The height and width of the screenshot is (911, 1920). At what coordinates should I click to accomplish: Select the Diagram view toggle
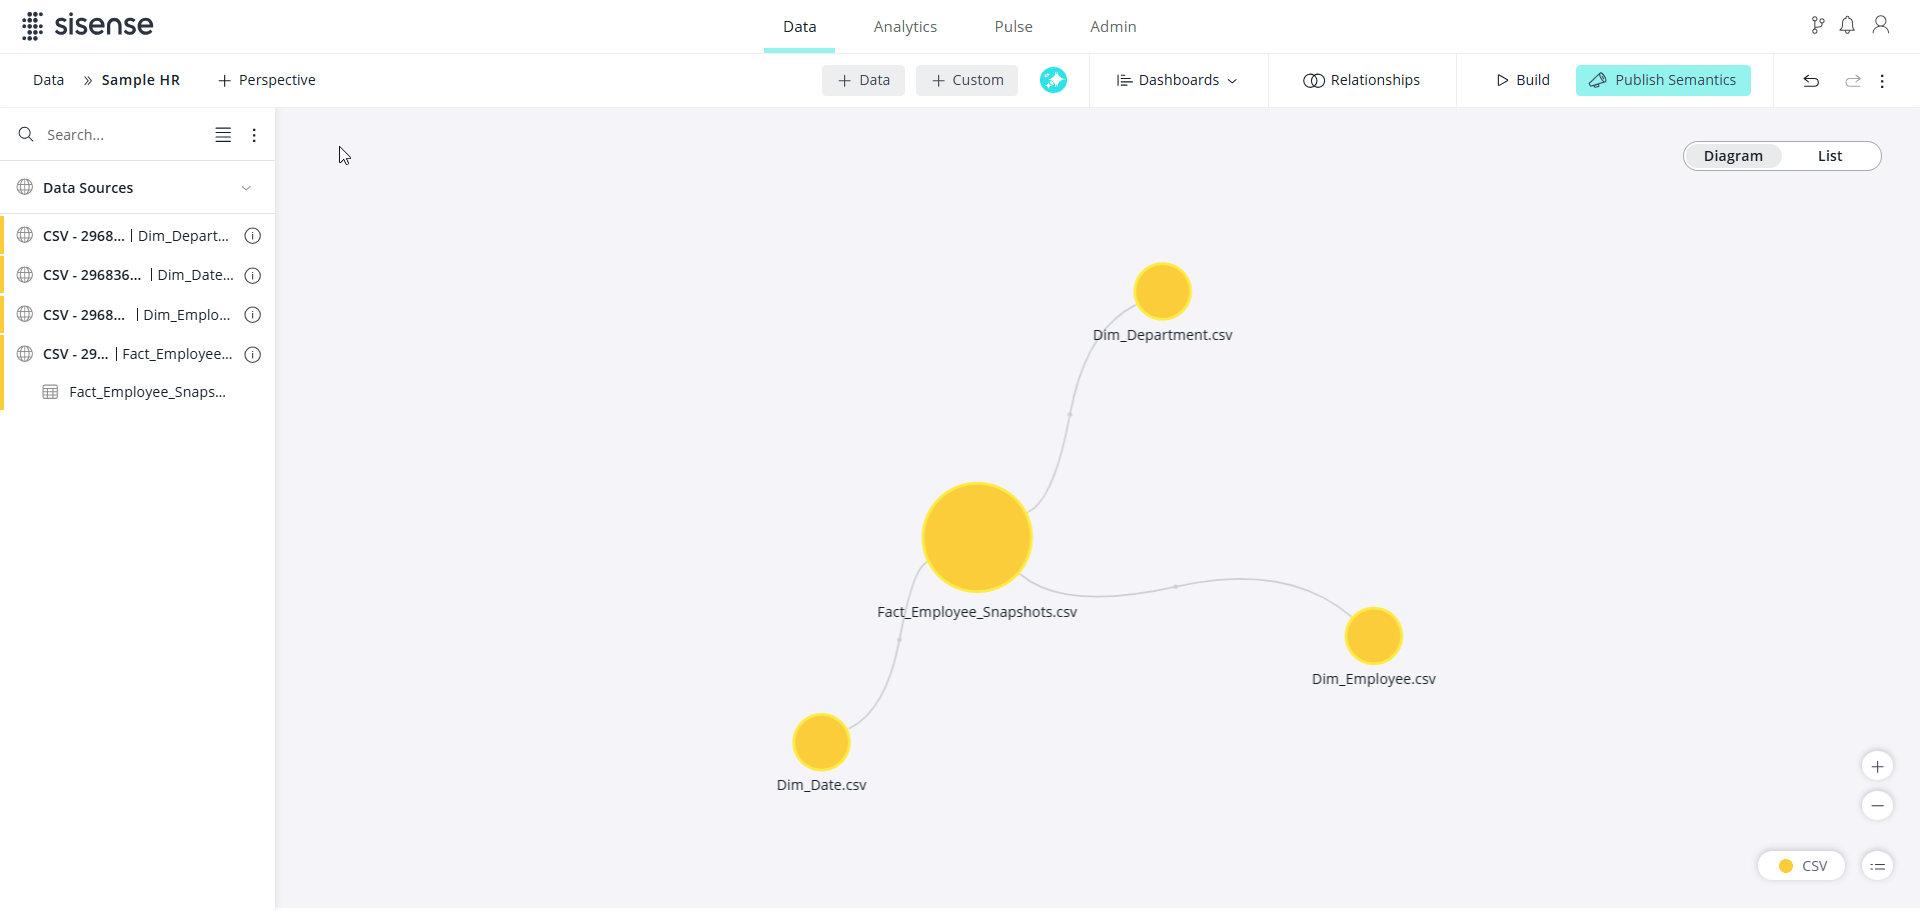(1732, 156)
